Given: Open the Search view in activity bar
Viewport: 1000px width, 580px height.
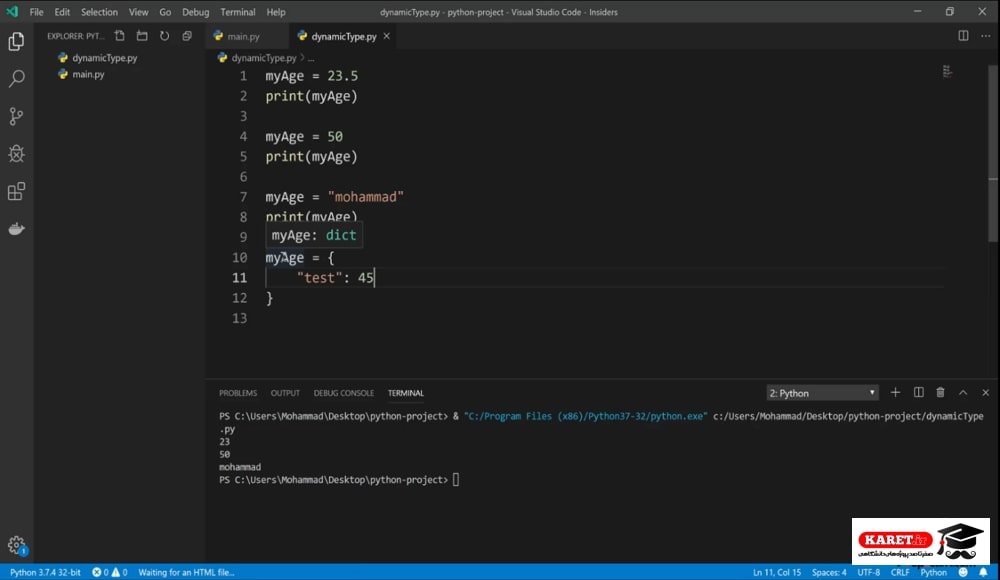Looking at the screenshot, I should pyautogui.click(x=17, y=78).
